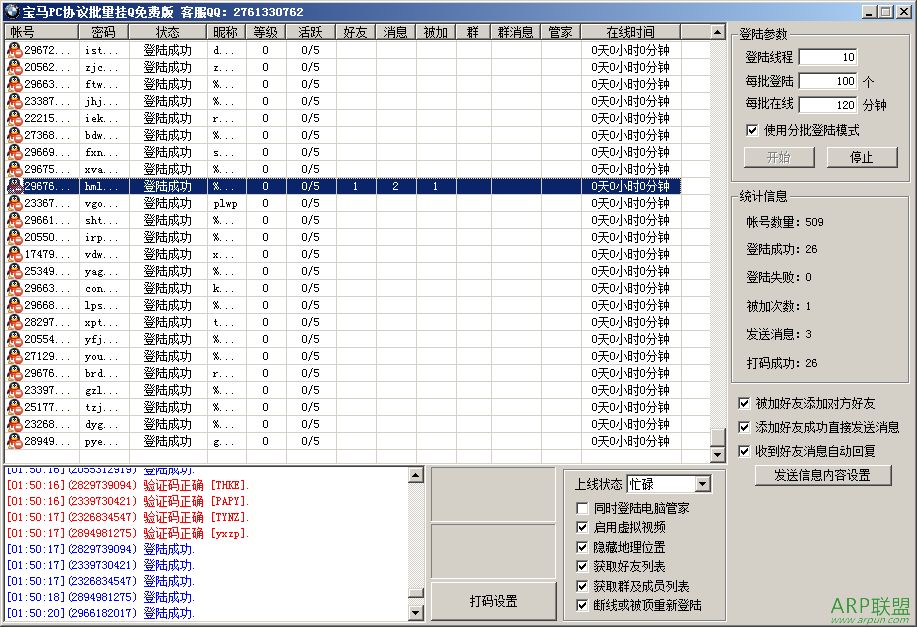Click the QQ penguin icon for account 27368...
The image size is (917, 627).
coord(14,135)
